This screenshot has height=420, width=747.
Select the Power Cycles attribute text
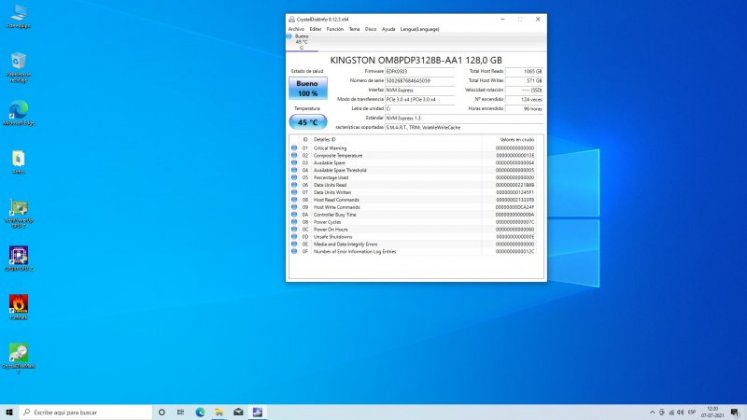pyautogui.click(x=327, y=222)
